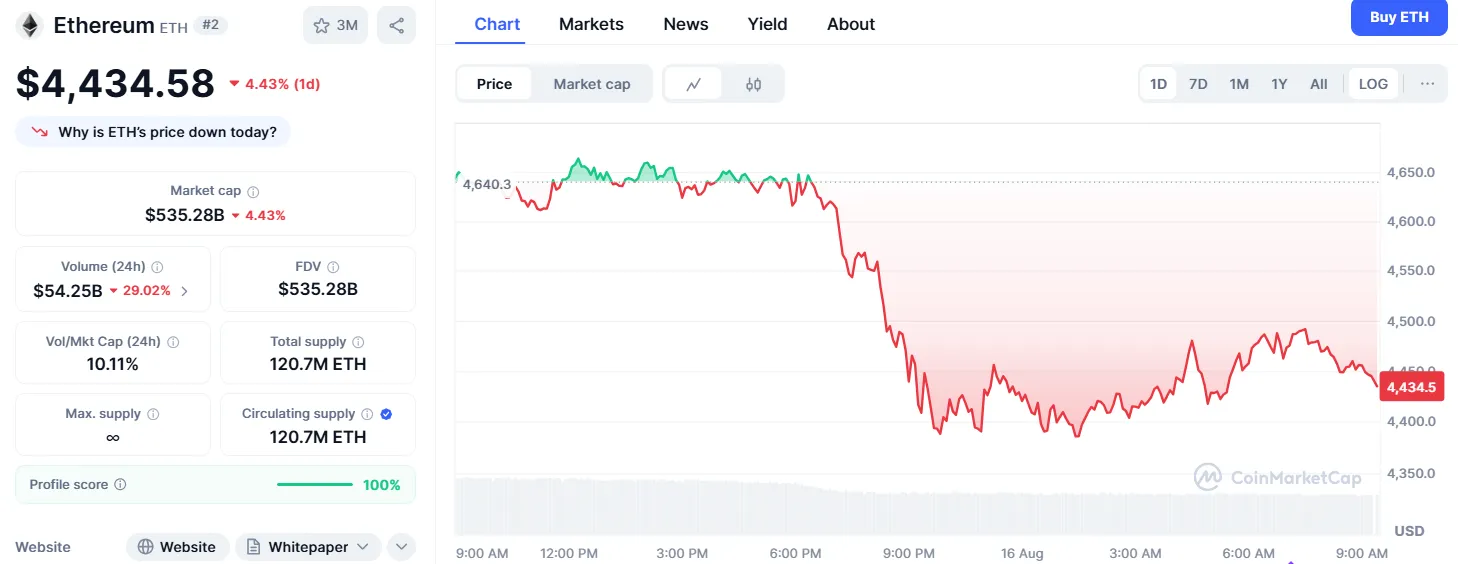This screenshot has width=1458, height=564.
Task: Select the 7D time range
Action: pyautogui.click(x=1197, y=84)
